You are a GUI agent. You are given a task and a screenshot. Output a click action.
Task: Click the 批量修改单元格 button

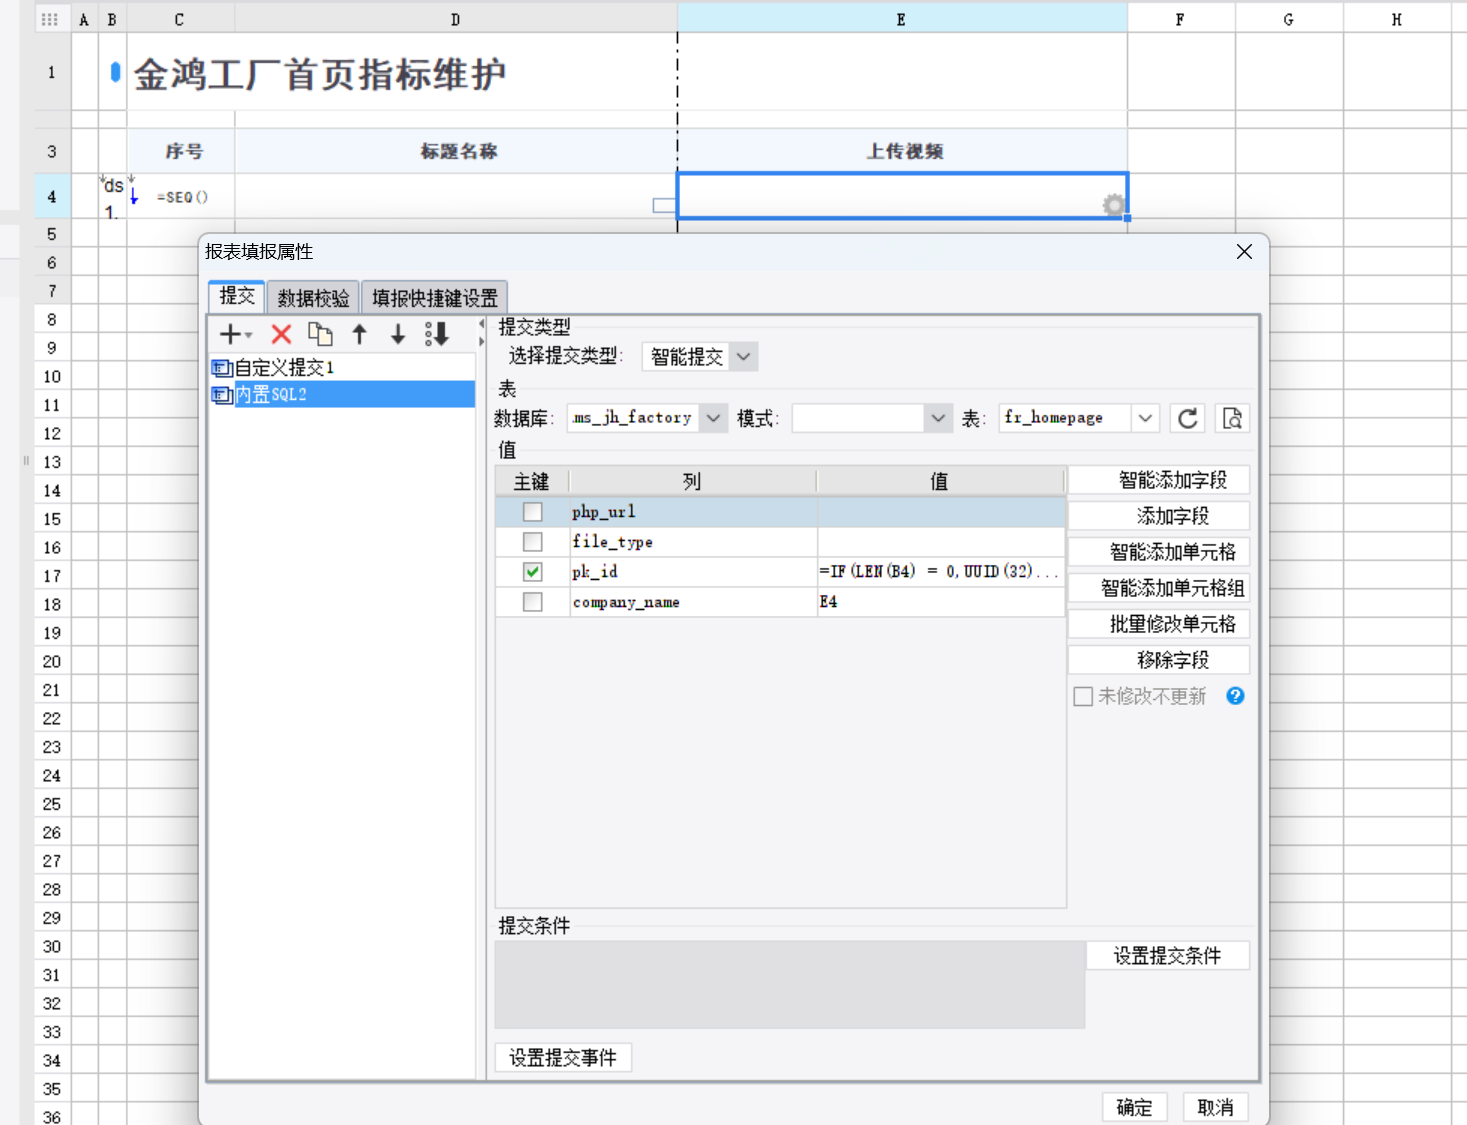pyautogui.click(x=1159, y=624)
